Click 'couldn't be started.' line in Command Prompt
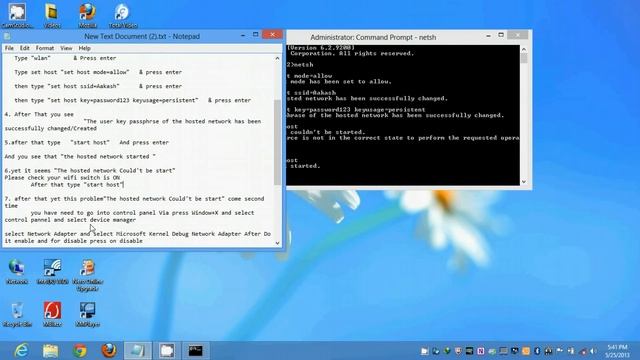The height and width of the screenshot is (360, 640). (327, 132)
